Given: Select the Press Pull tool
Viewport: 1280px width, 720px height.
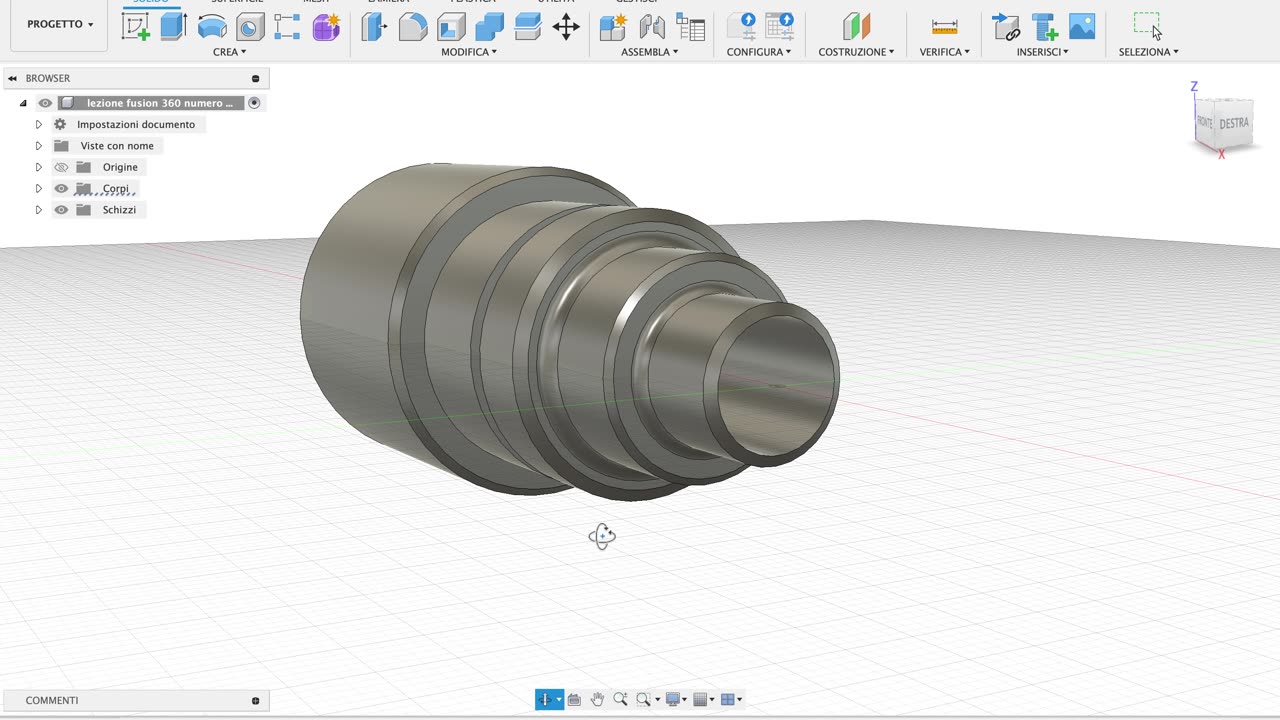Looking at the screenshot, I should (374, 27).
